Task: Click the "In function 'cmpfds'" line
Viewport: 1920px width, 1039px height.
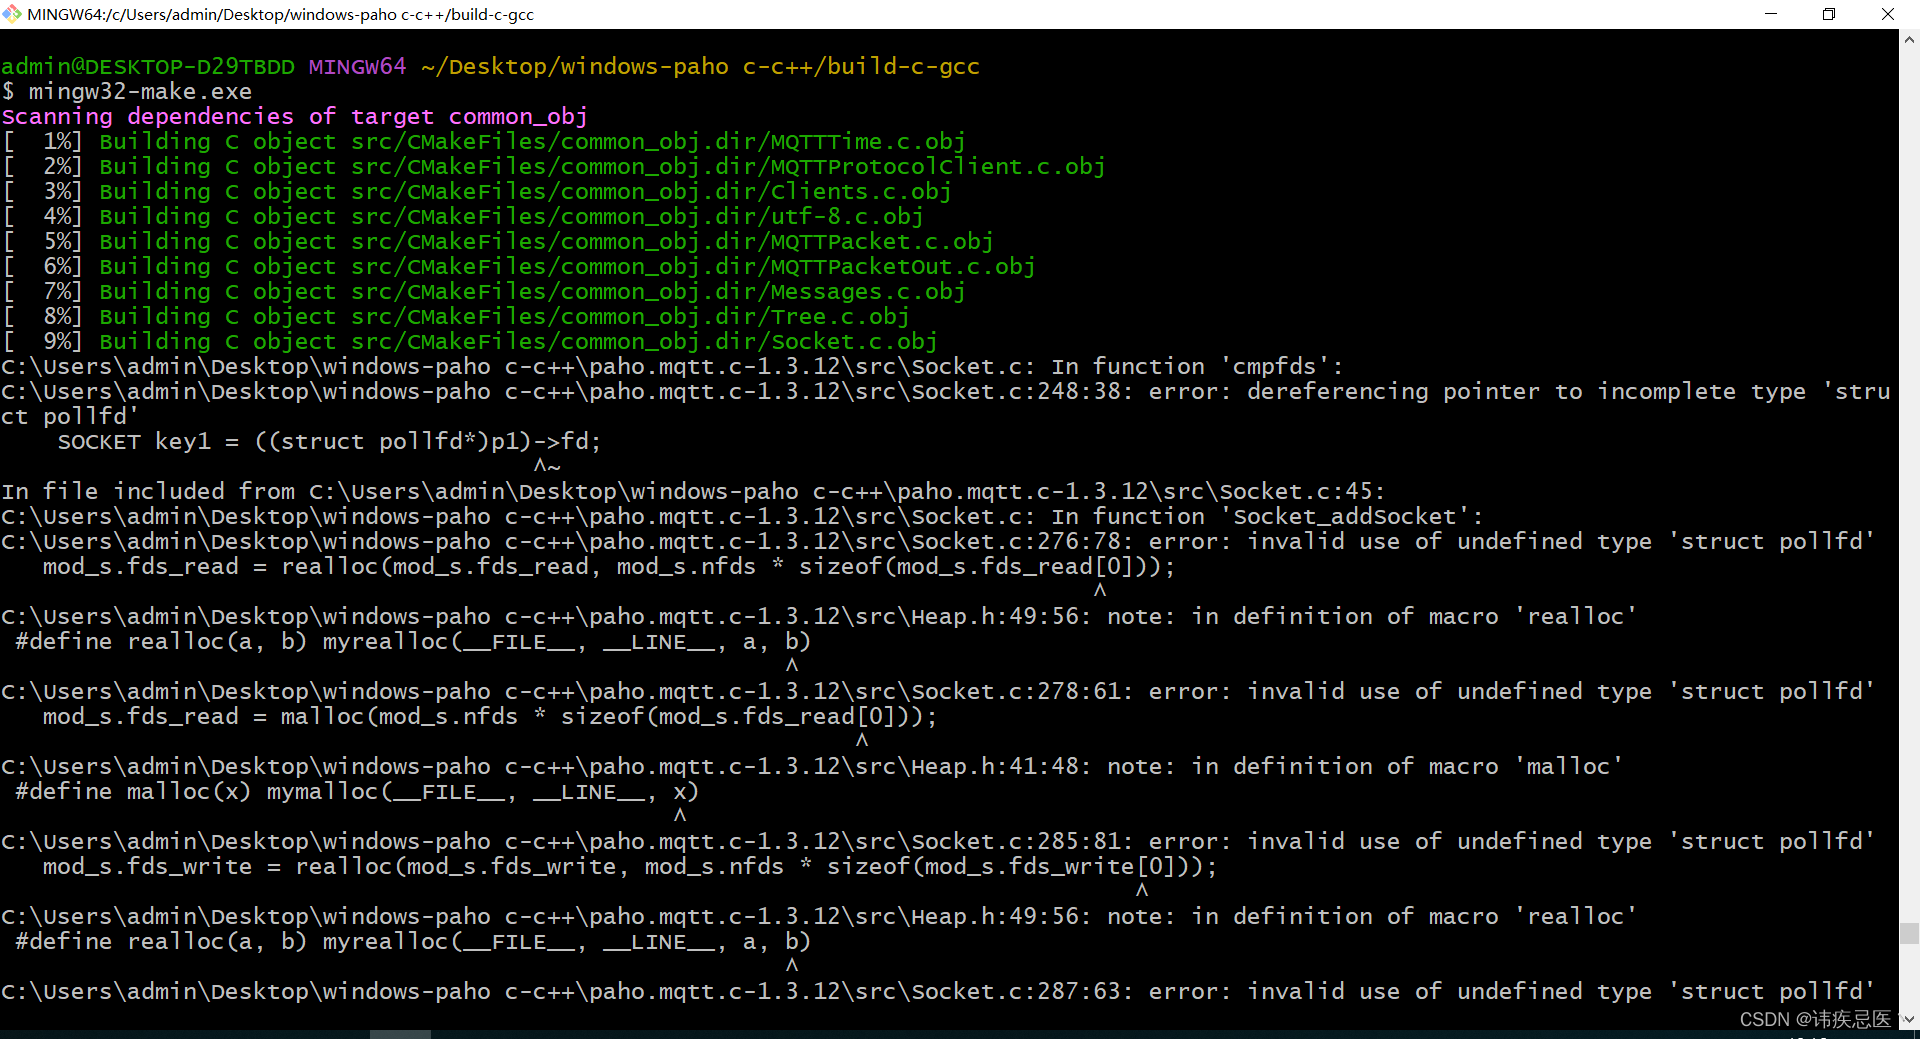Action: click(673, 367)
